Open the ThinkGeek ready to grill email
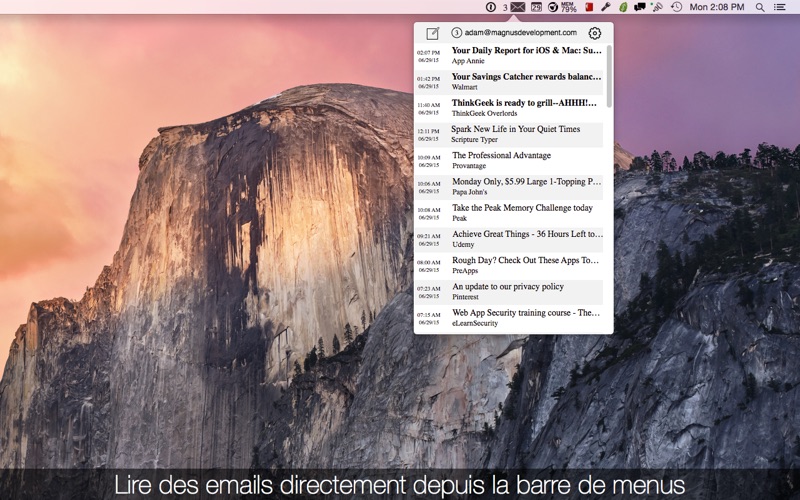The height and width of the screenshot is (500, 800). (509, 108)
